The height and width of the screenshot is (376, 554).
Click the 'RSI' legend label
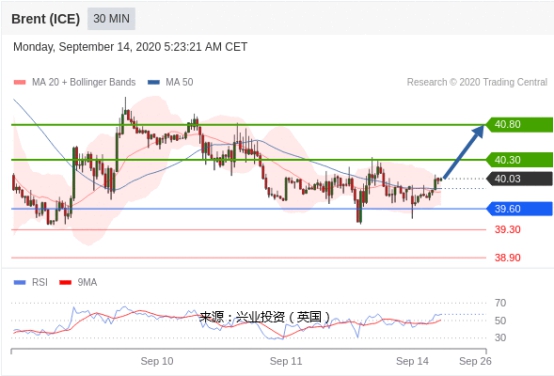click(40, 282)
